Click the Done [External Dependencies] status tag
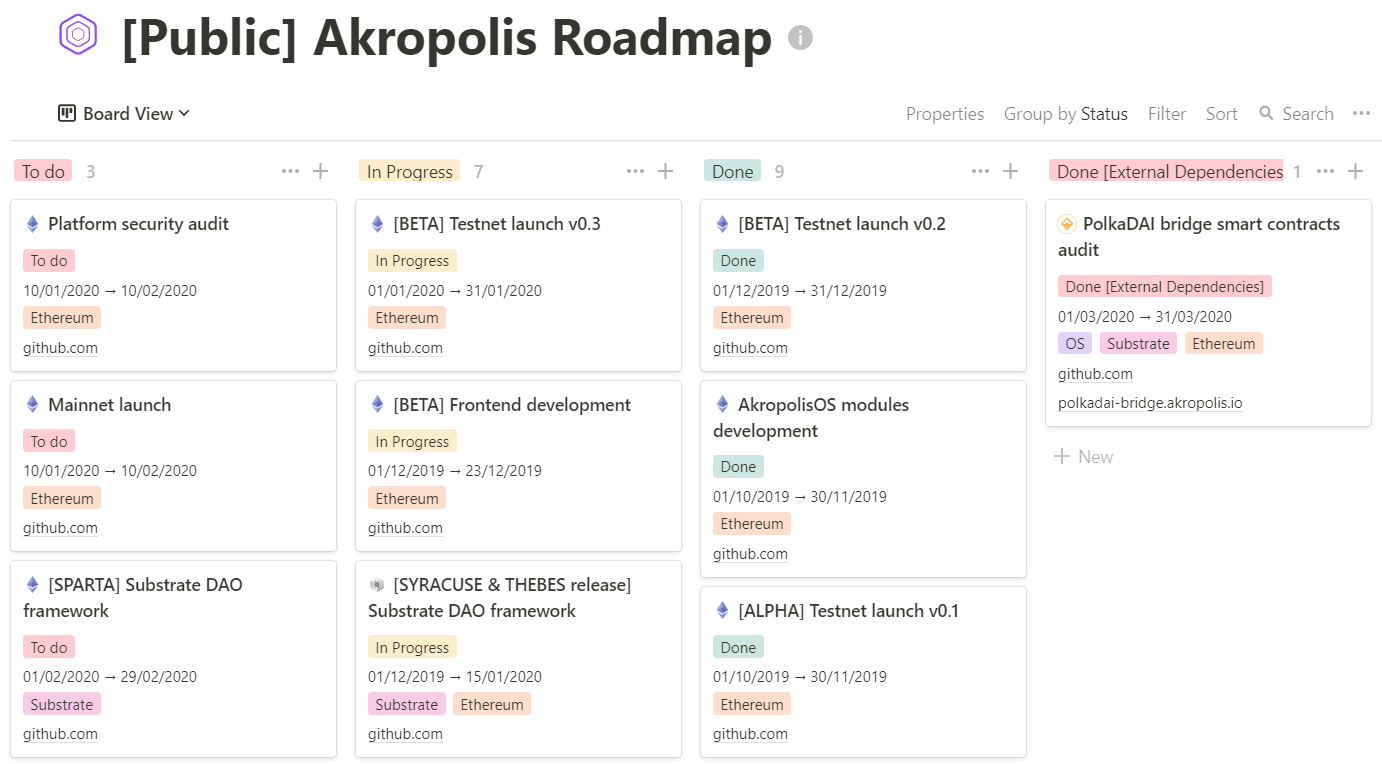This screenshot has width=1382, height=764. coord(1165,287)
